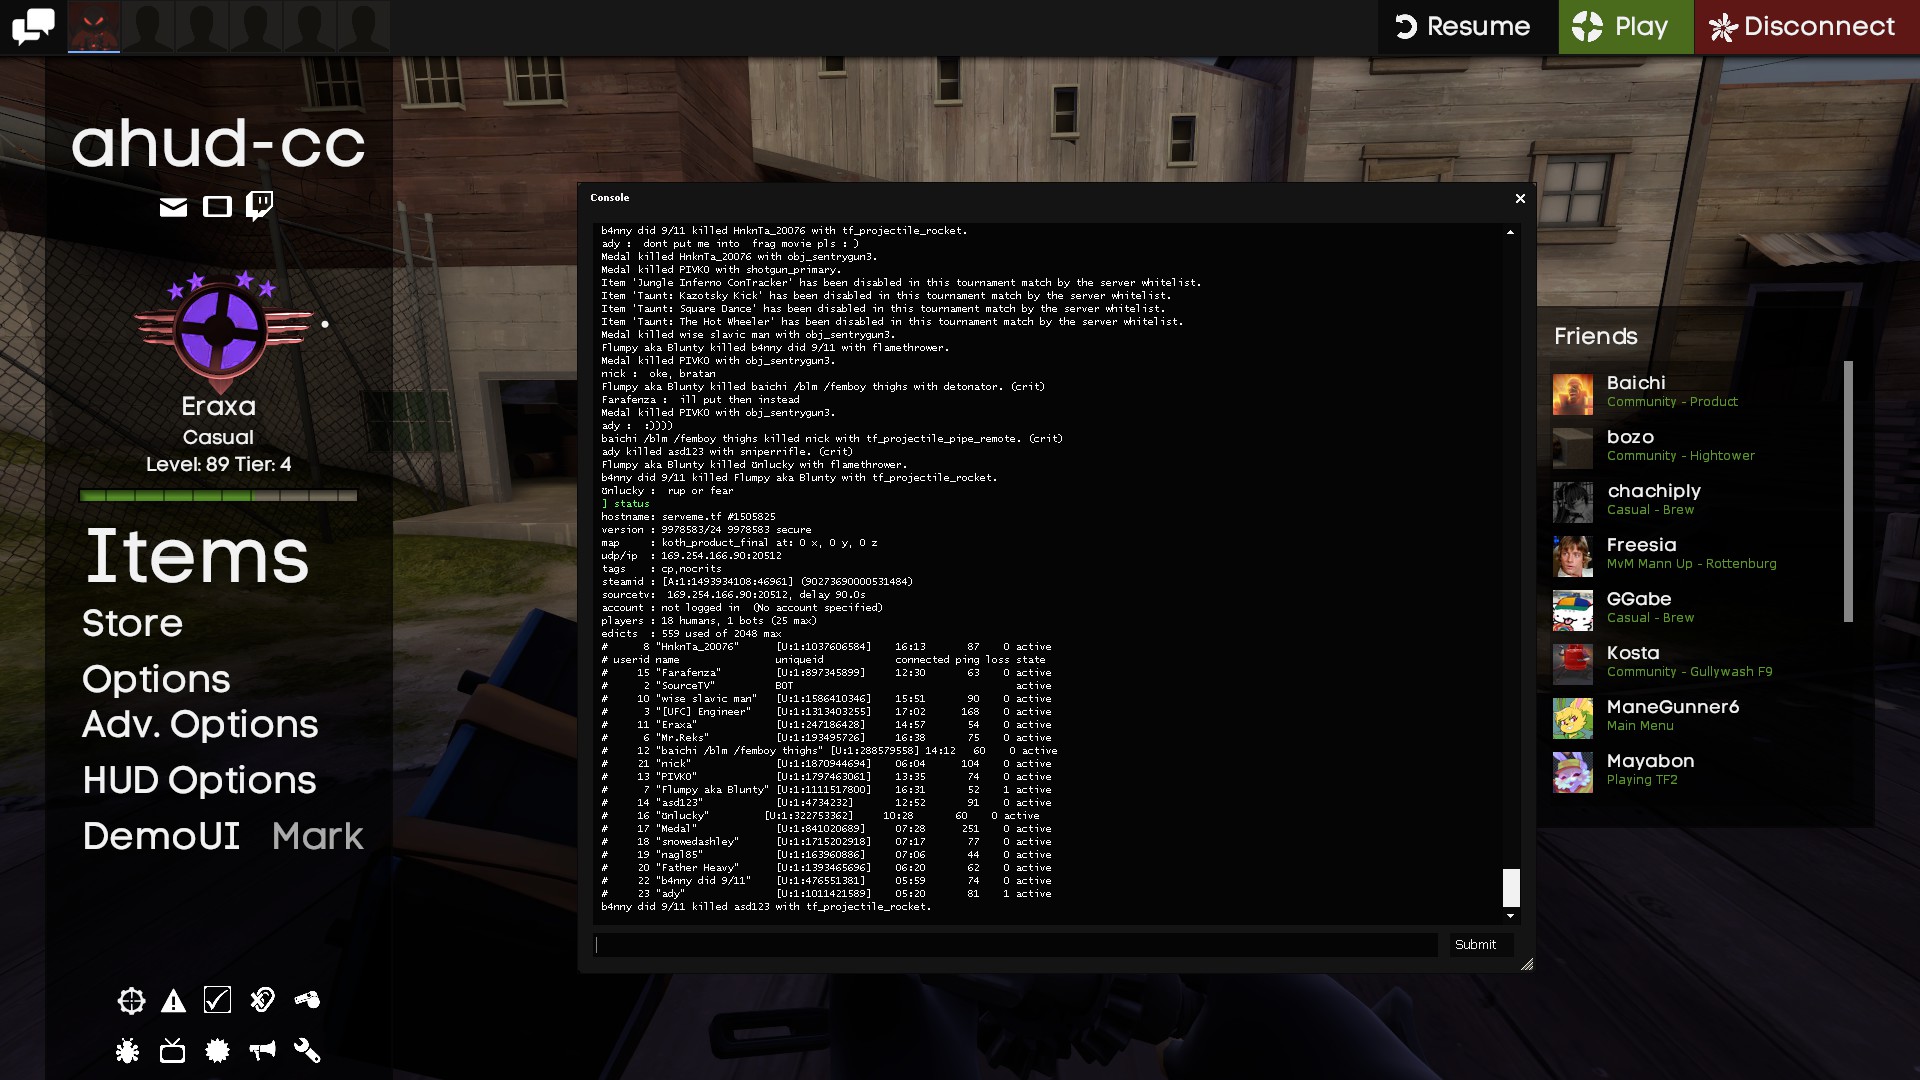1920x1080 pixels.
Task: Open the wrench tools icon
Action: point(307,1050)
